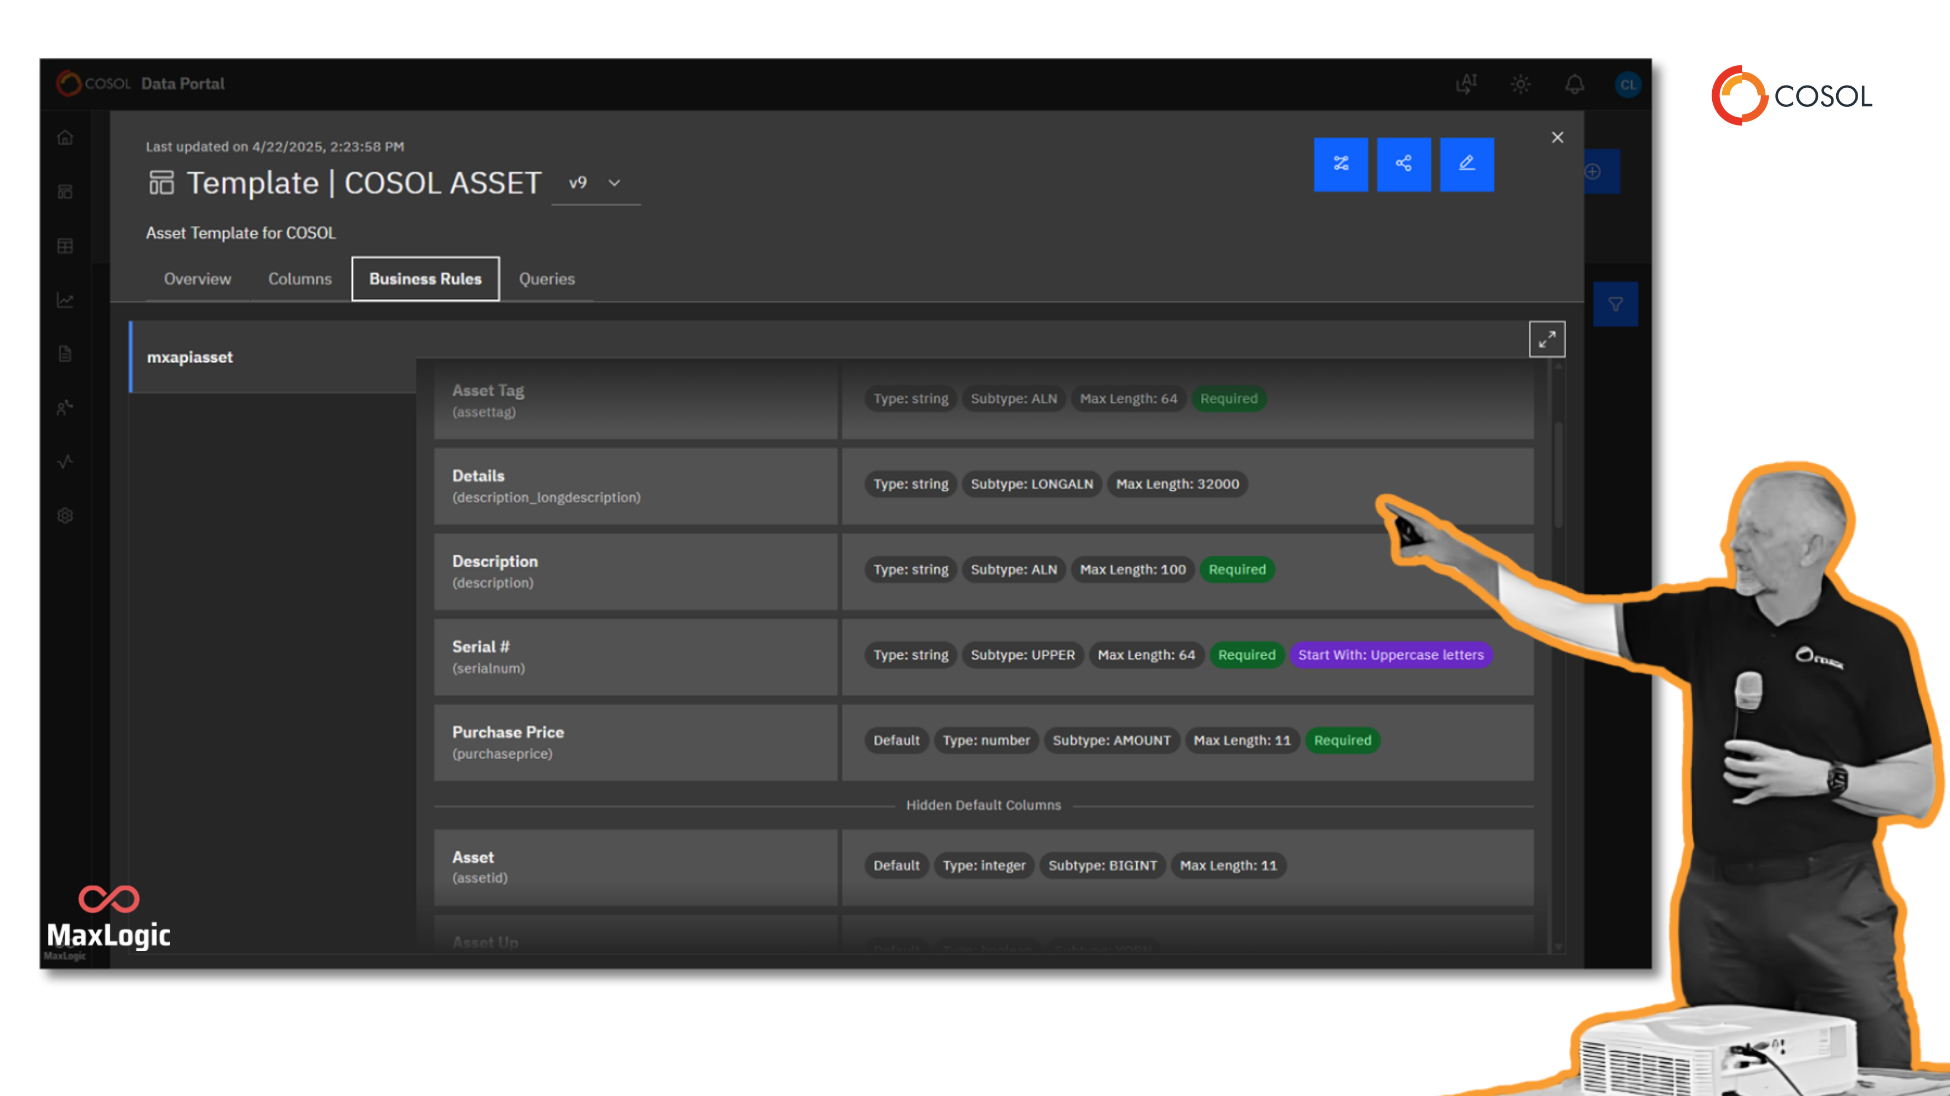Click Max Length: 32000 tag
The width and height of the screenshot is (1950, 1096).
(x=1177, y=484)
